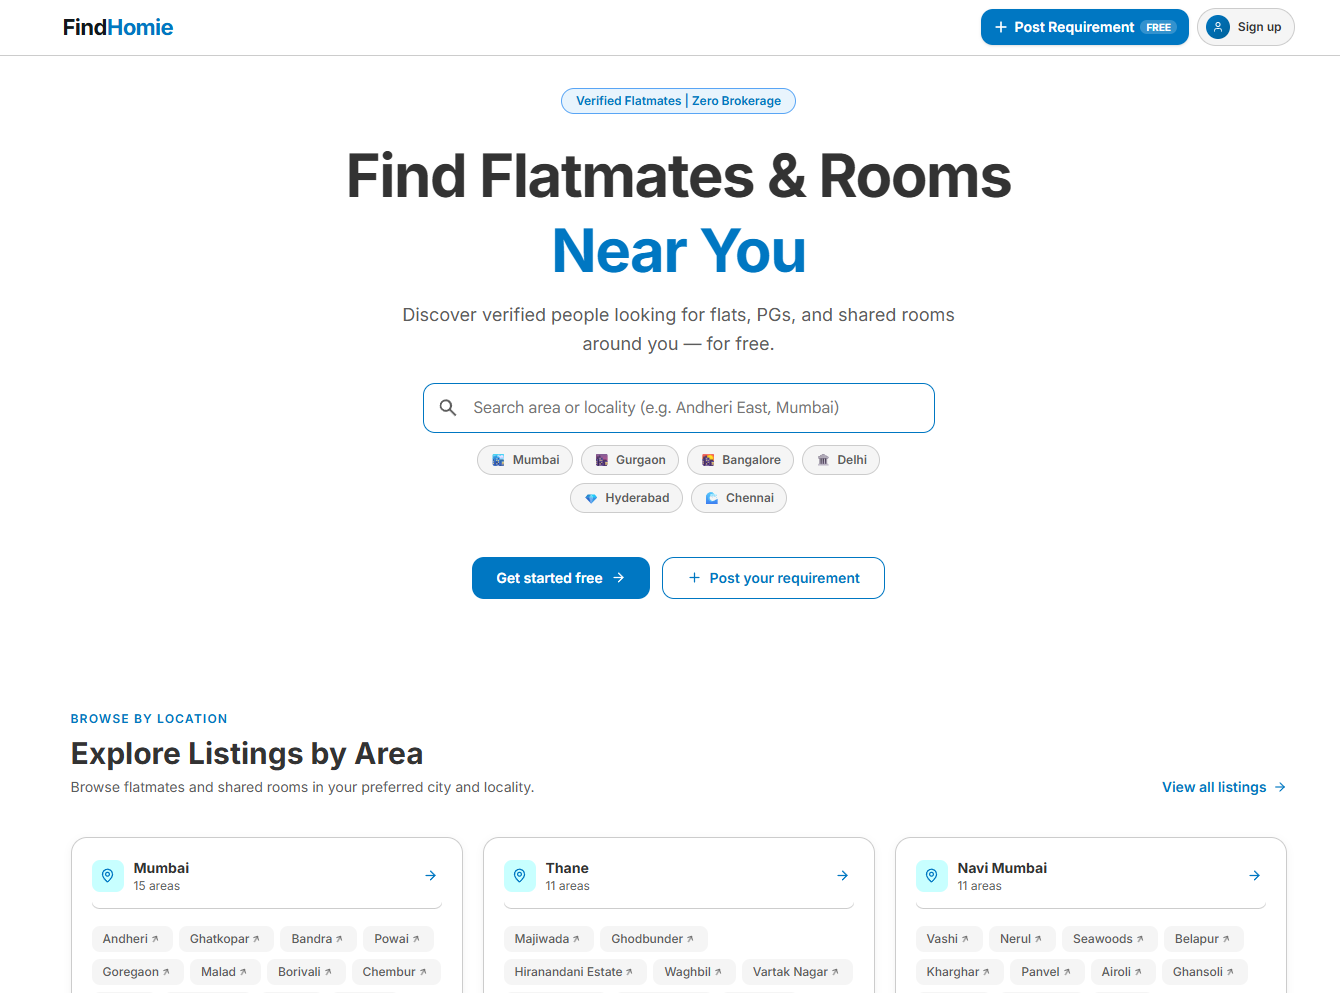The height and width of the screenshot is (993, 1340).
Task: Open Goregaon area tag
Action: coord(137,972)
